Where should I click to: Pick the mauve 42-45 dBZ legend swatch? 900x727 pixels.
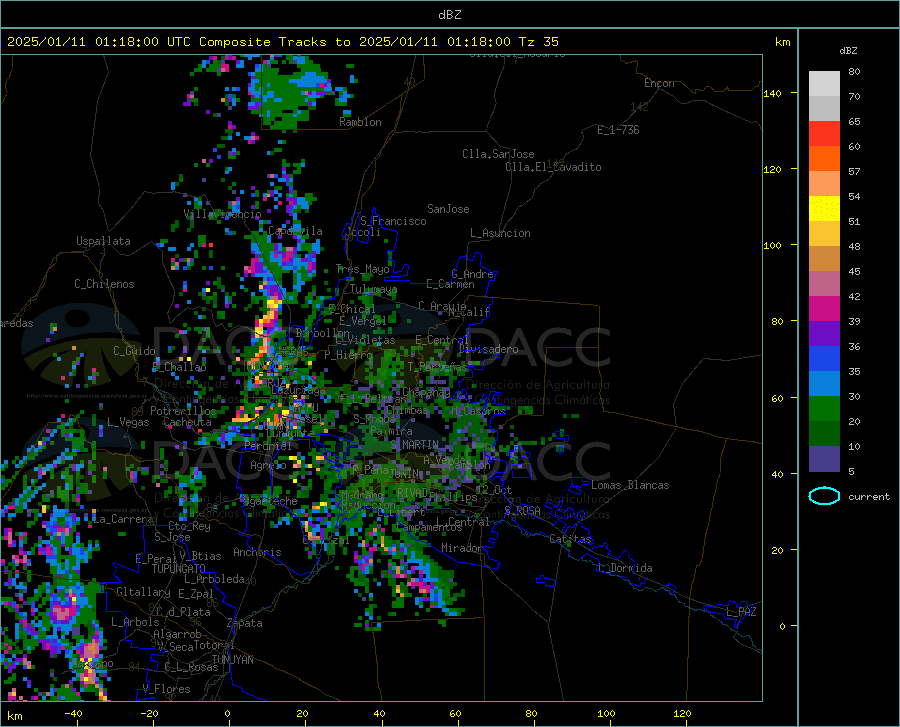tap(824, 284)
